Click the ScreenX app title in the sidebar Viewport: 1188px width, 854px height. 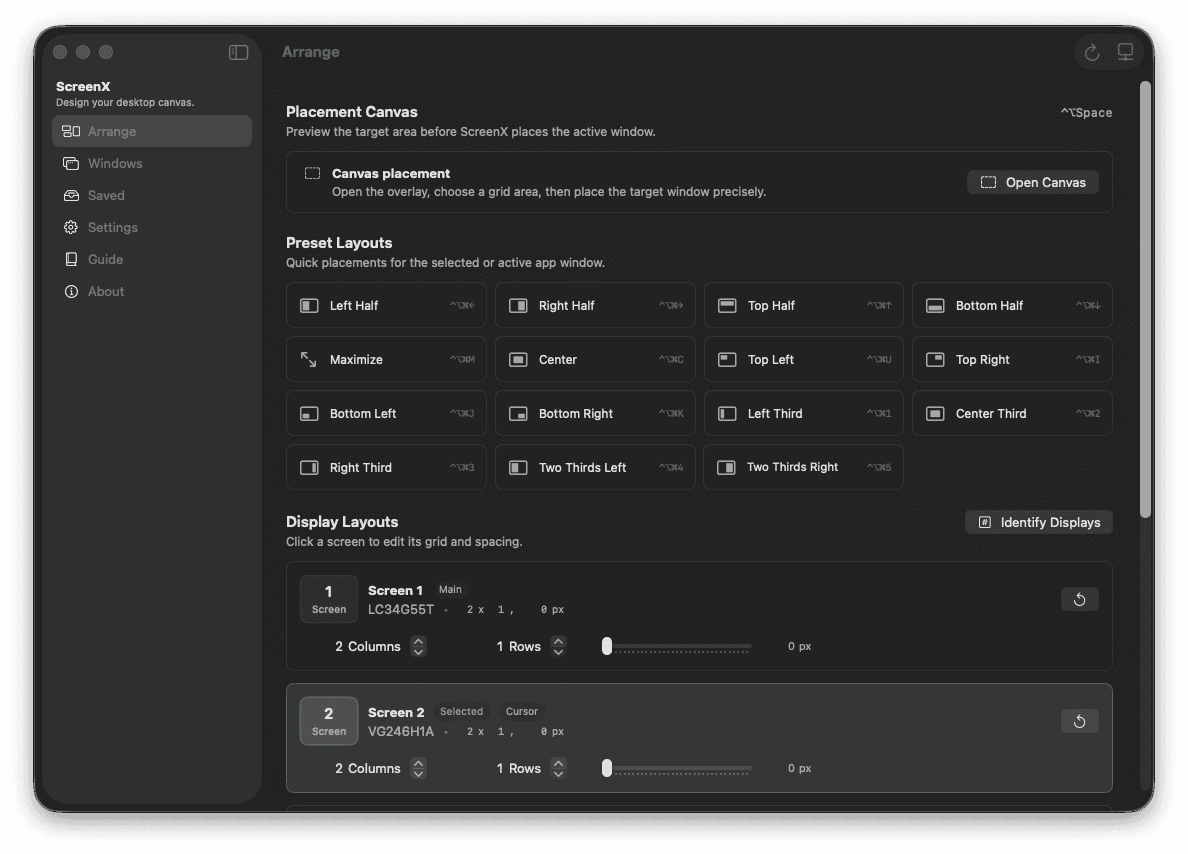(x=83, y=86)
